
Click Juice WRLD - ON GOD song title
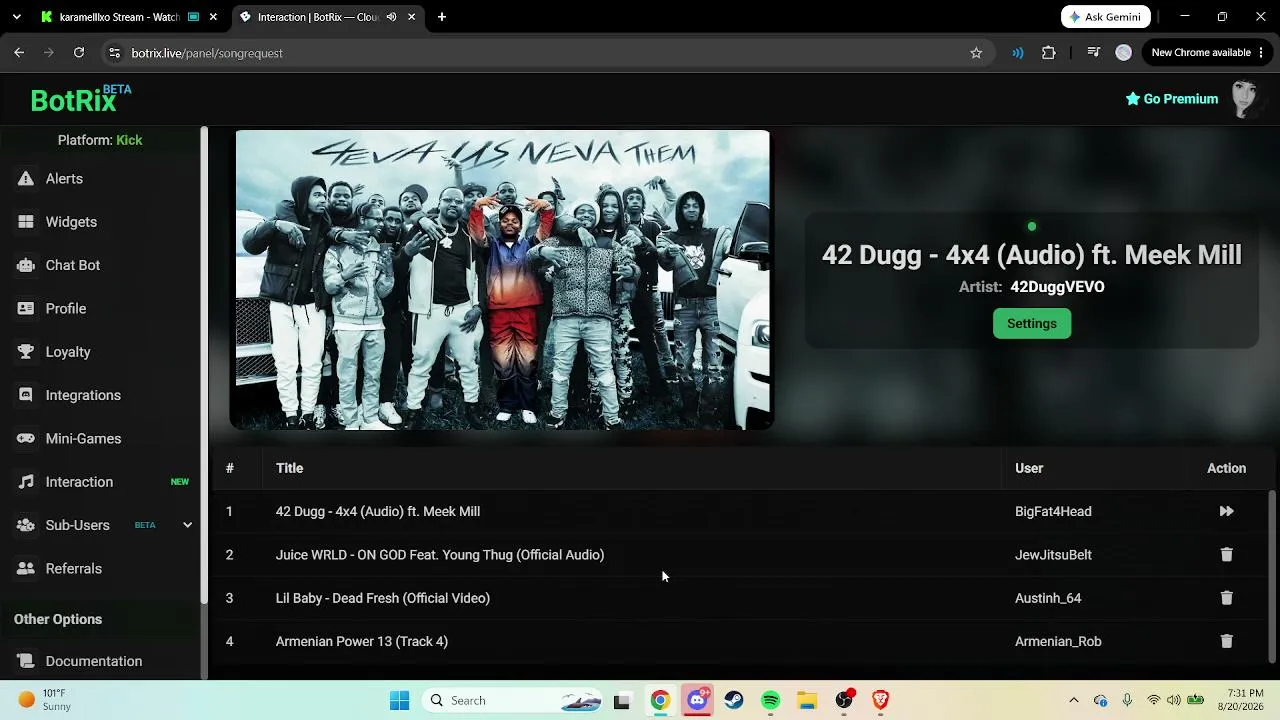pyautogui.click(x=440, y=555)
